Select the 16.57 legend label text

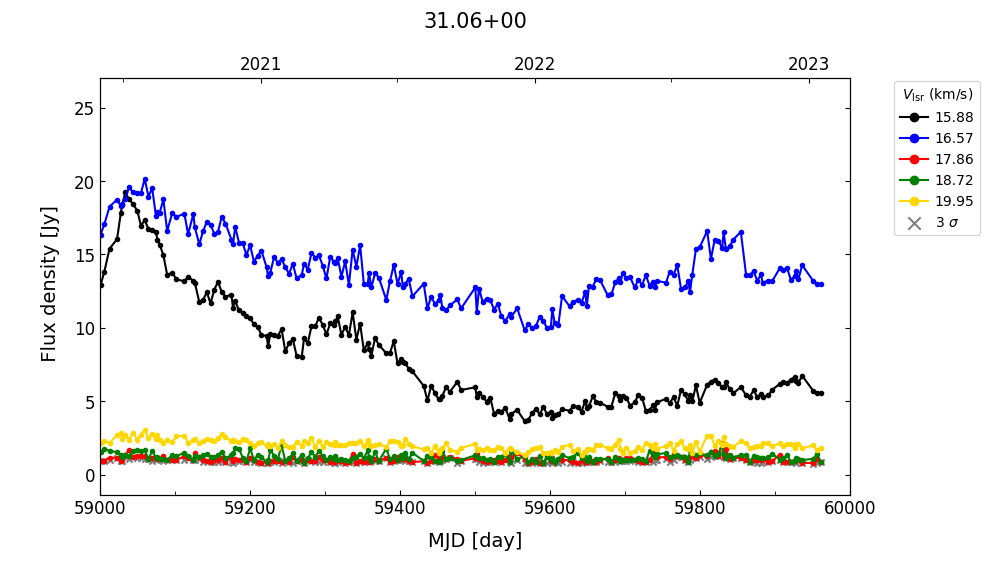pos(953,138)
